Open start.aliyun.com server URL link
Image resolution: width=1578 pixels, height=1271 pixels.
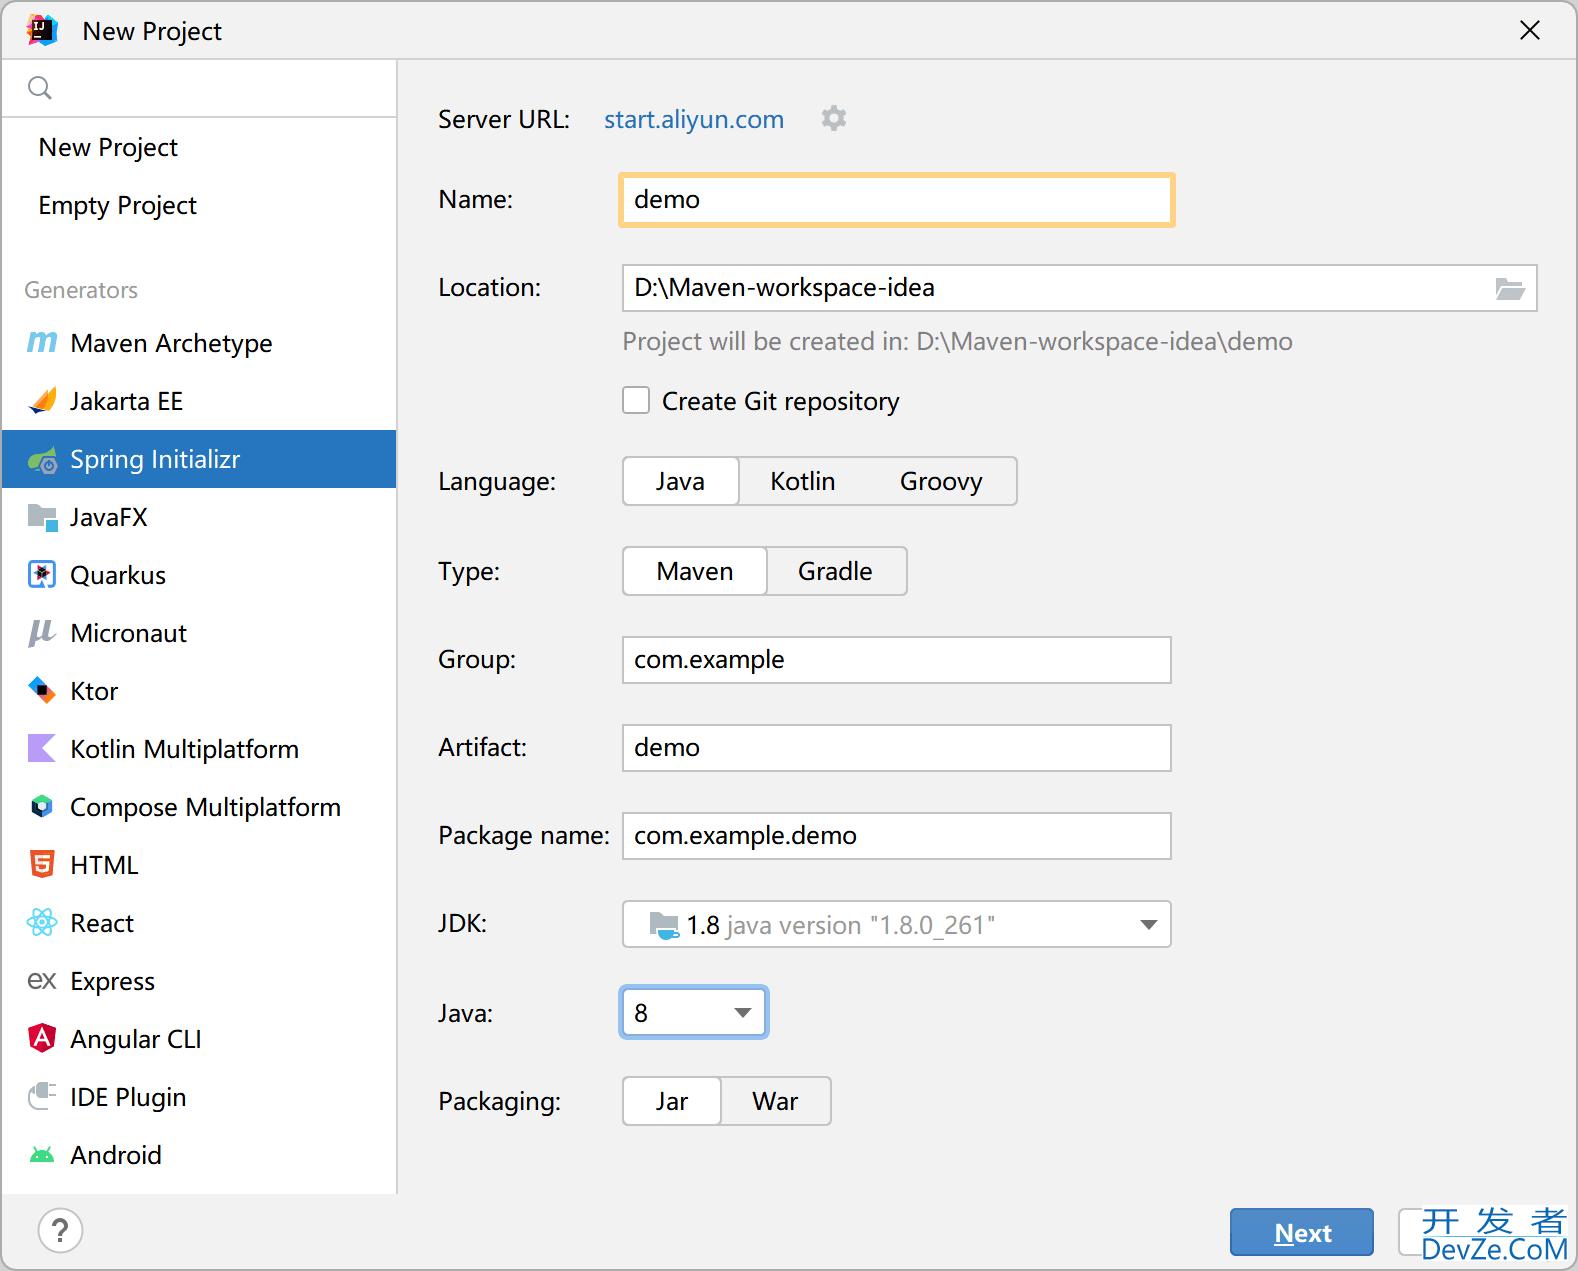[694, 120]
